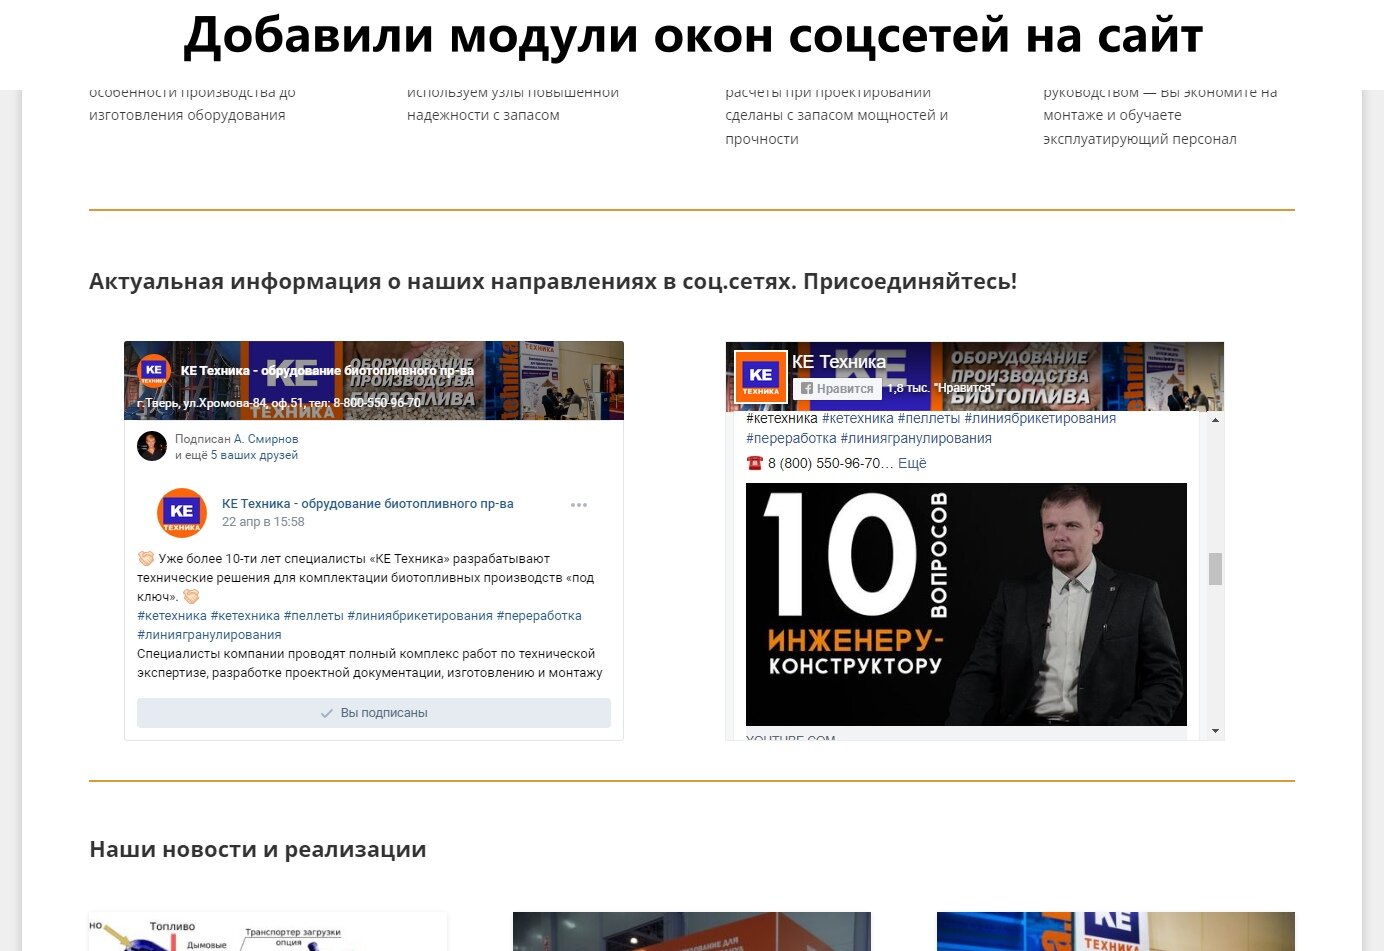Image resolution: width=1384 pixels, height=951 pixels.
Task: Click #переработка hashtag in Facebook widget
Action: 791,438
